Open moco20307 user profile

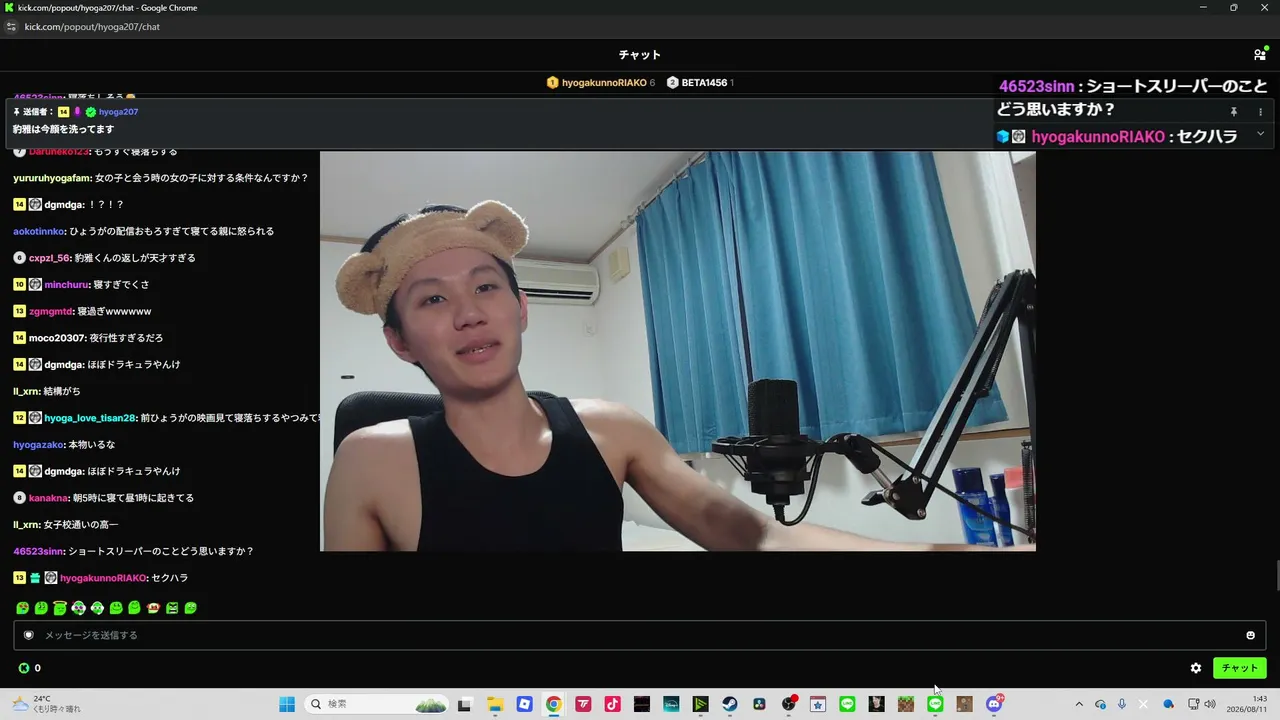[57, 338]
